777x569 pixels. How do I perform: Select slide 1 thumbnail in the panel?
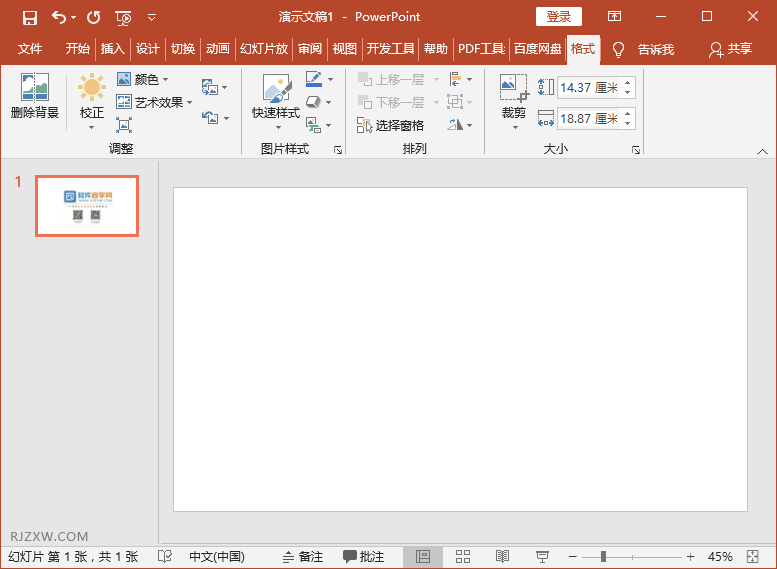pos(87,206)
